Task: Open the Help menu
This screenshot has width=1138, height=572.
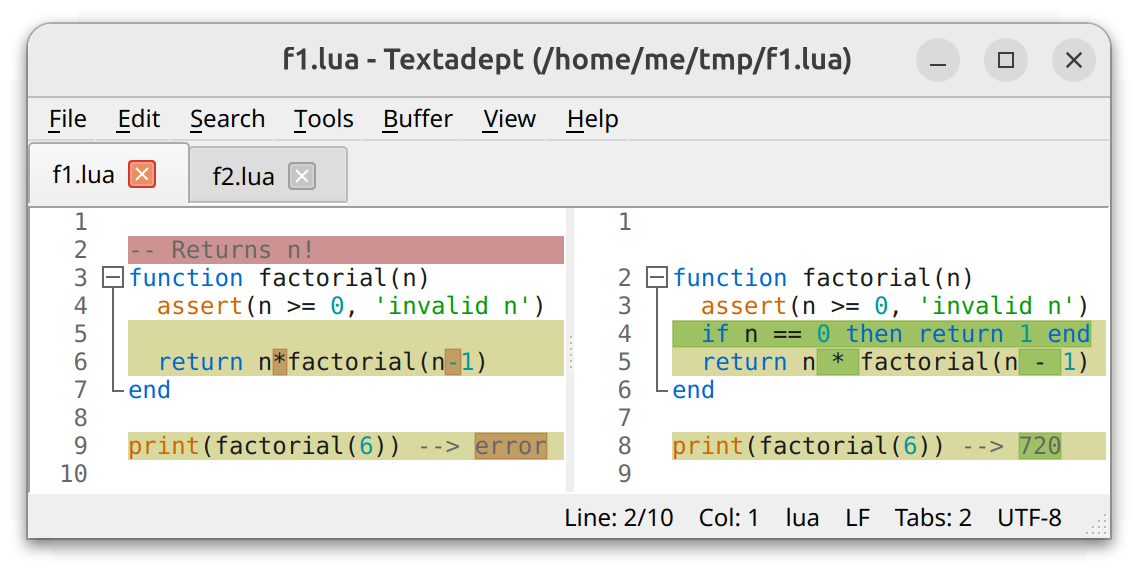Action: pyautogui.click(x=592, y=119)
